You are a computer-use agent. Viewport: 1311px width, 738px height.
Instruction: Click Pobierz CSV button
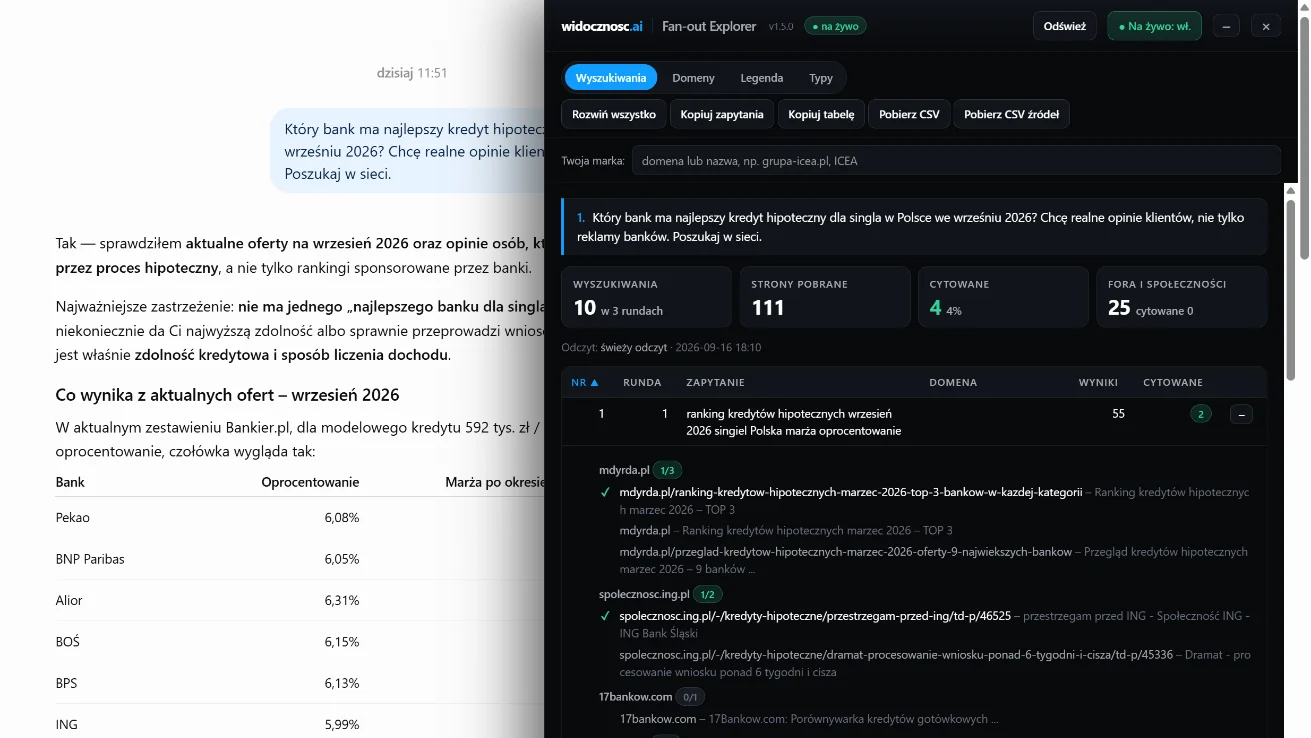coord(909,114)
